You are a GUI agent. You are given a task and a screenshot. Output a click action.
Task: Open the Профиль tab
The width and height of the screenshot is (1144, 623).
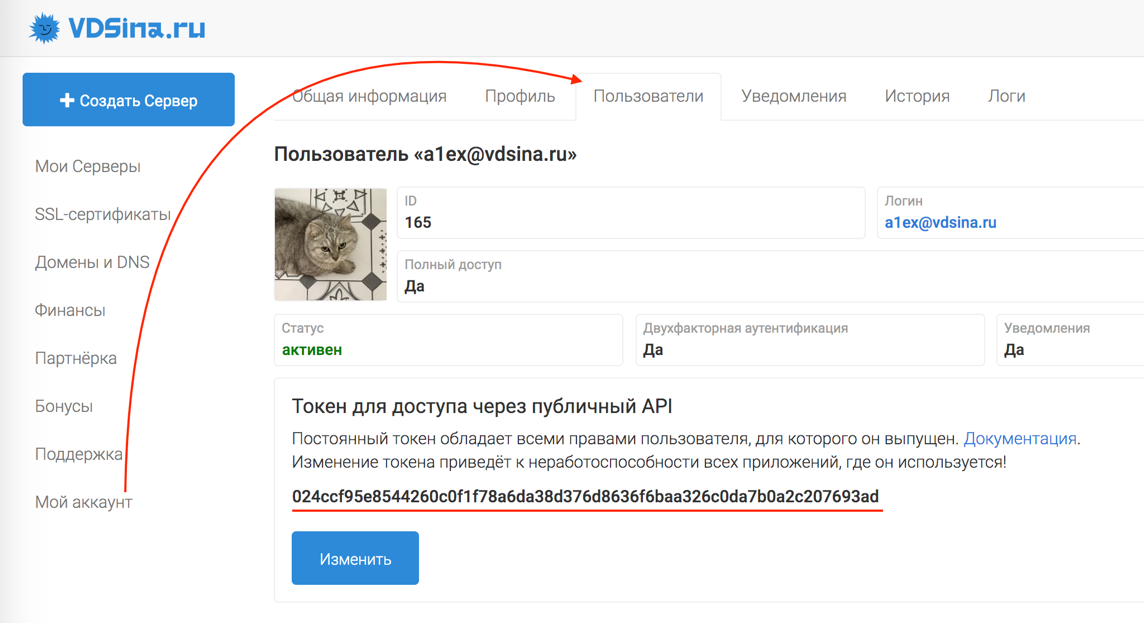pyautogui.click(x=518, y=95)
